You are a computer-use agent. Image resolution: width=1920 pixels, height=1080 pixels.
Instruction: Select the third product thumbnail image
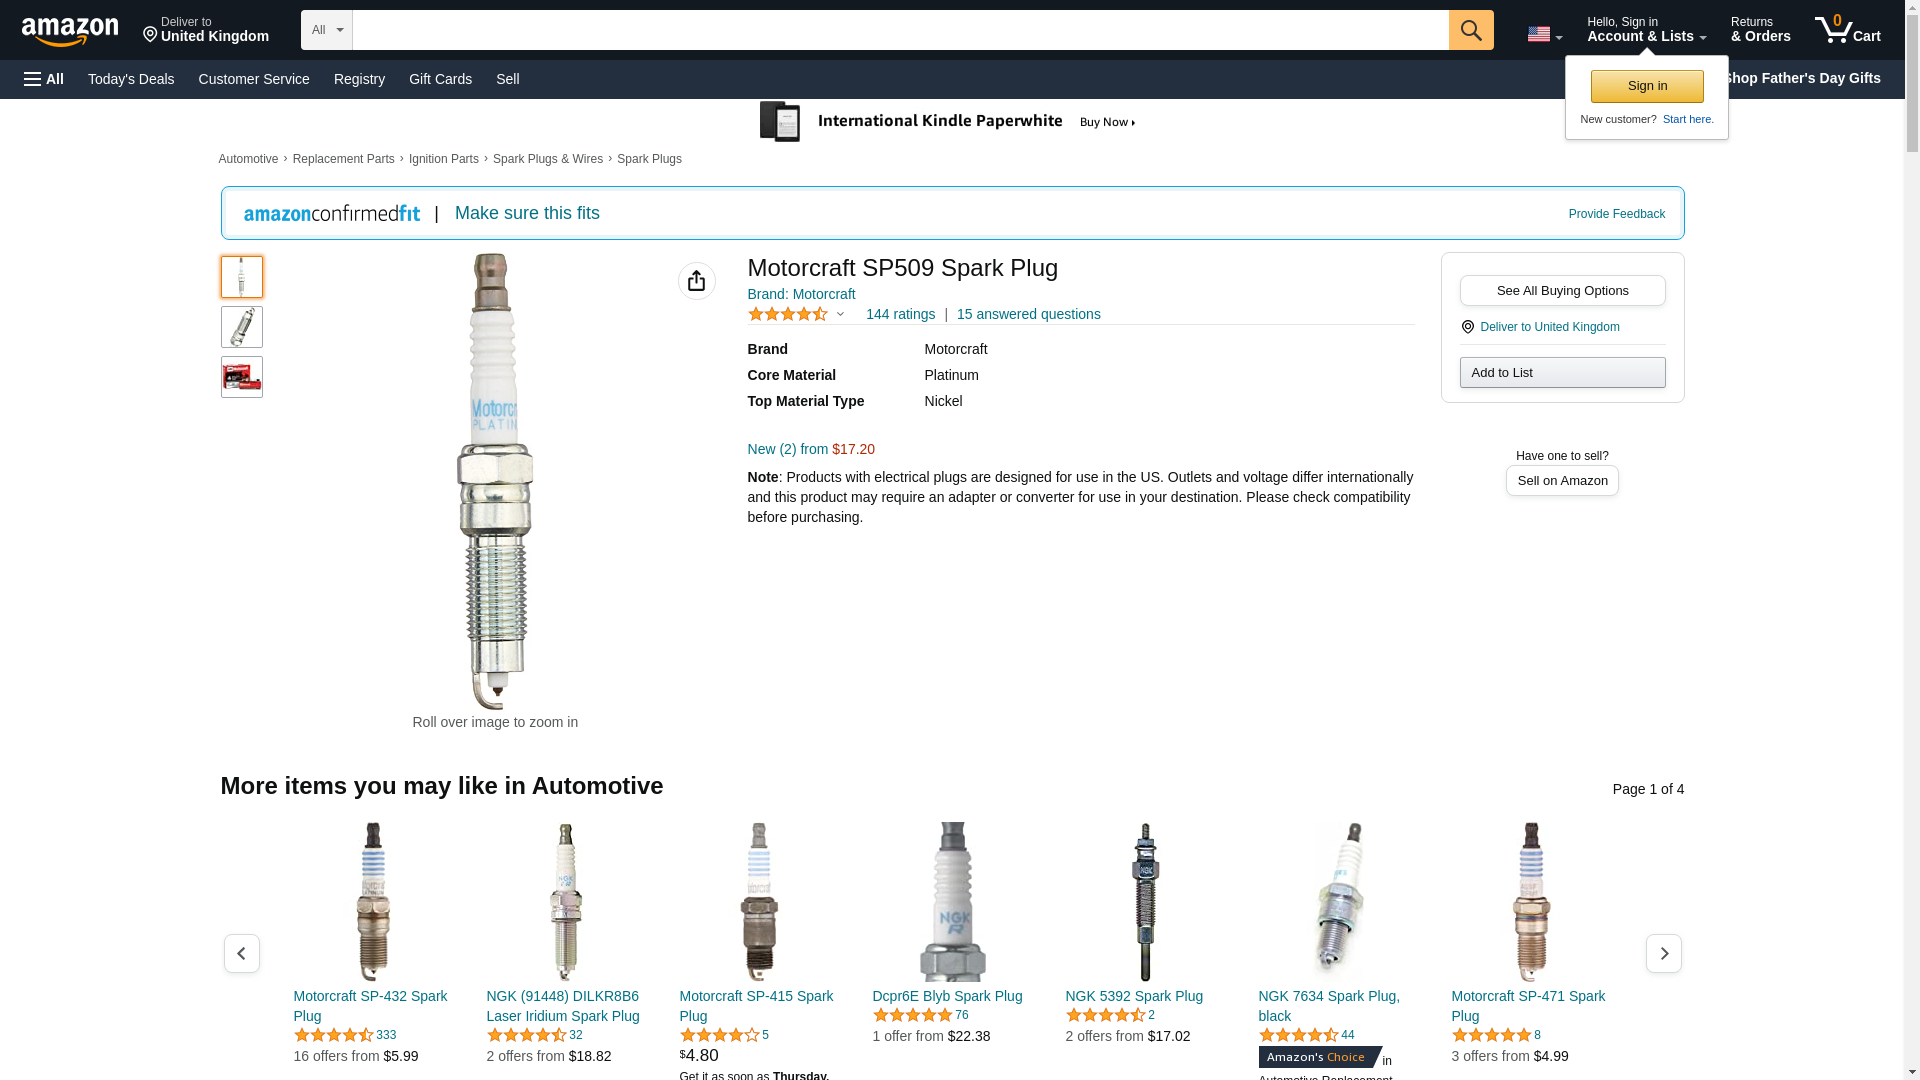[x=241, y=377]
